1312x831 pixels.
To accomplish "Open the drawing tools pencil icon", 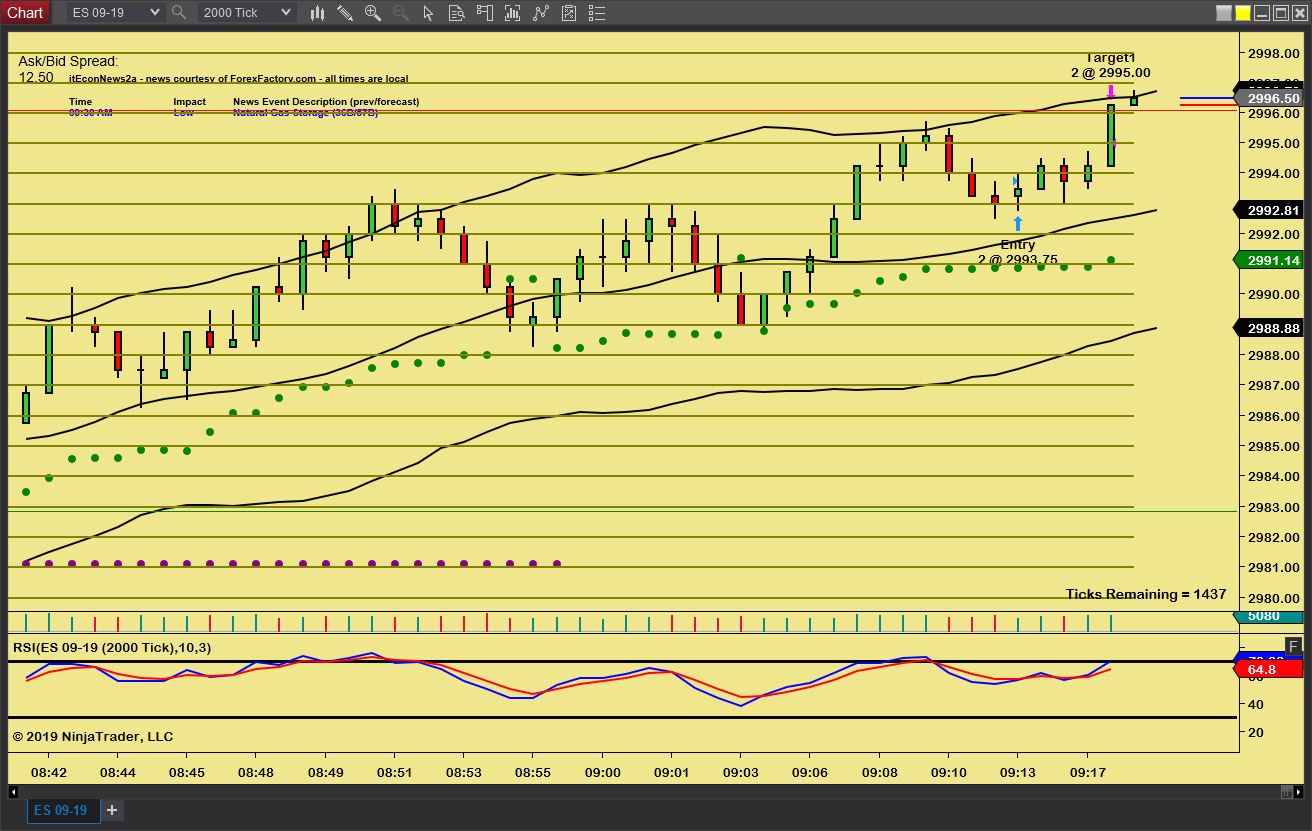I will (345, 13).
